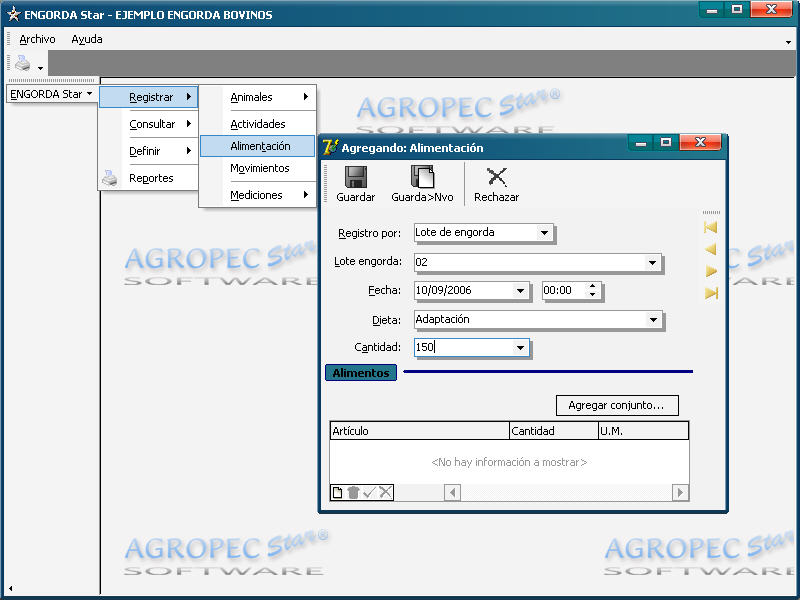Click the Cantidad column header in grid

point(554,431)
